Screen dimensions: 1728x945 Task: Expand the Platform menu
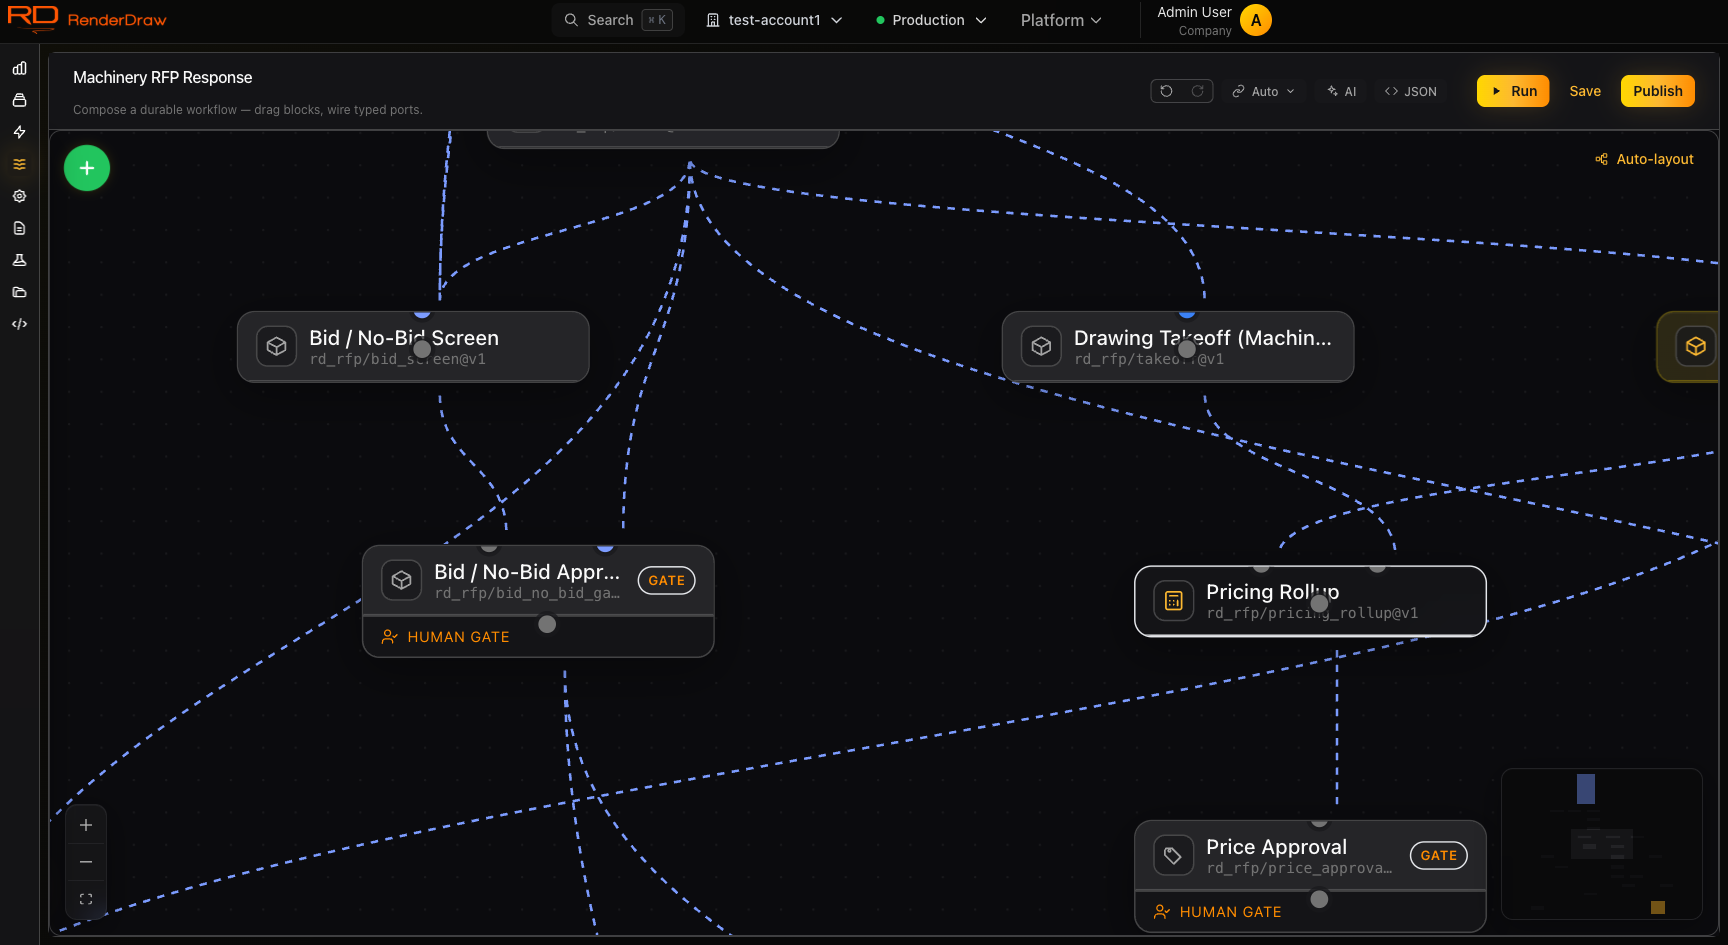(1061, 20)
